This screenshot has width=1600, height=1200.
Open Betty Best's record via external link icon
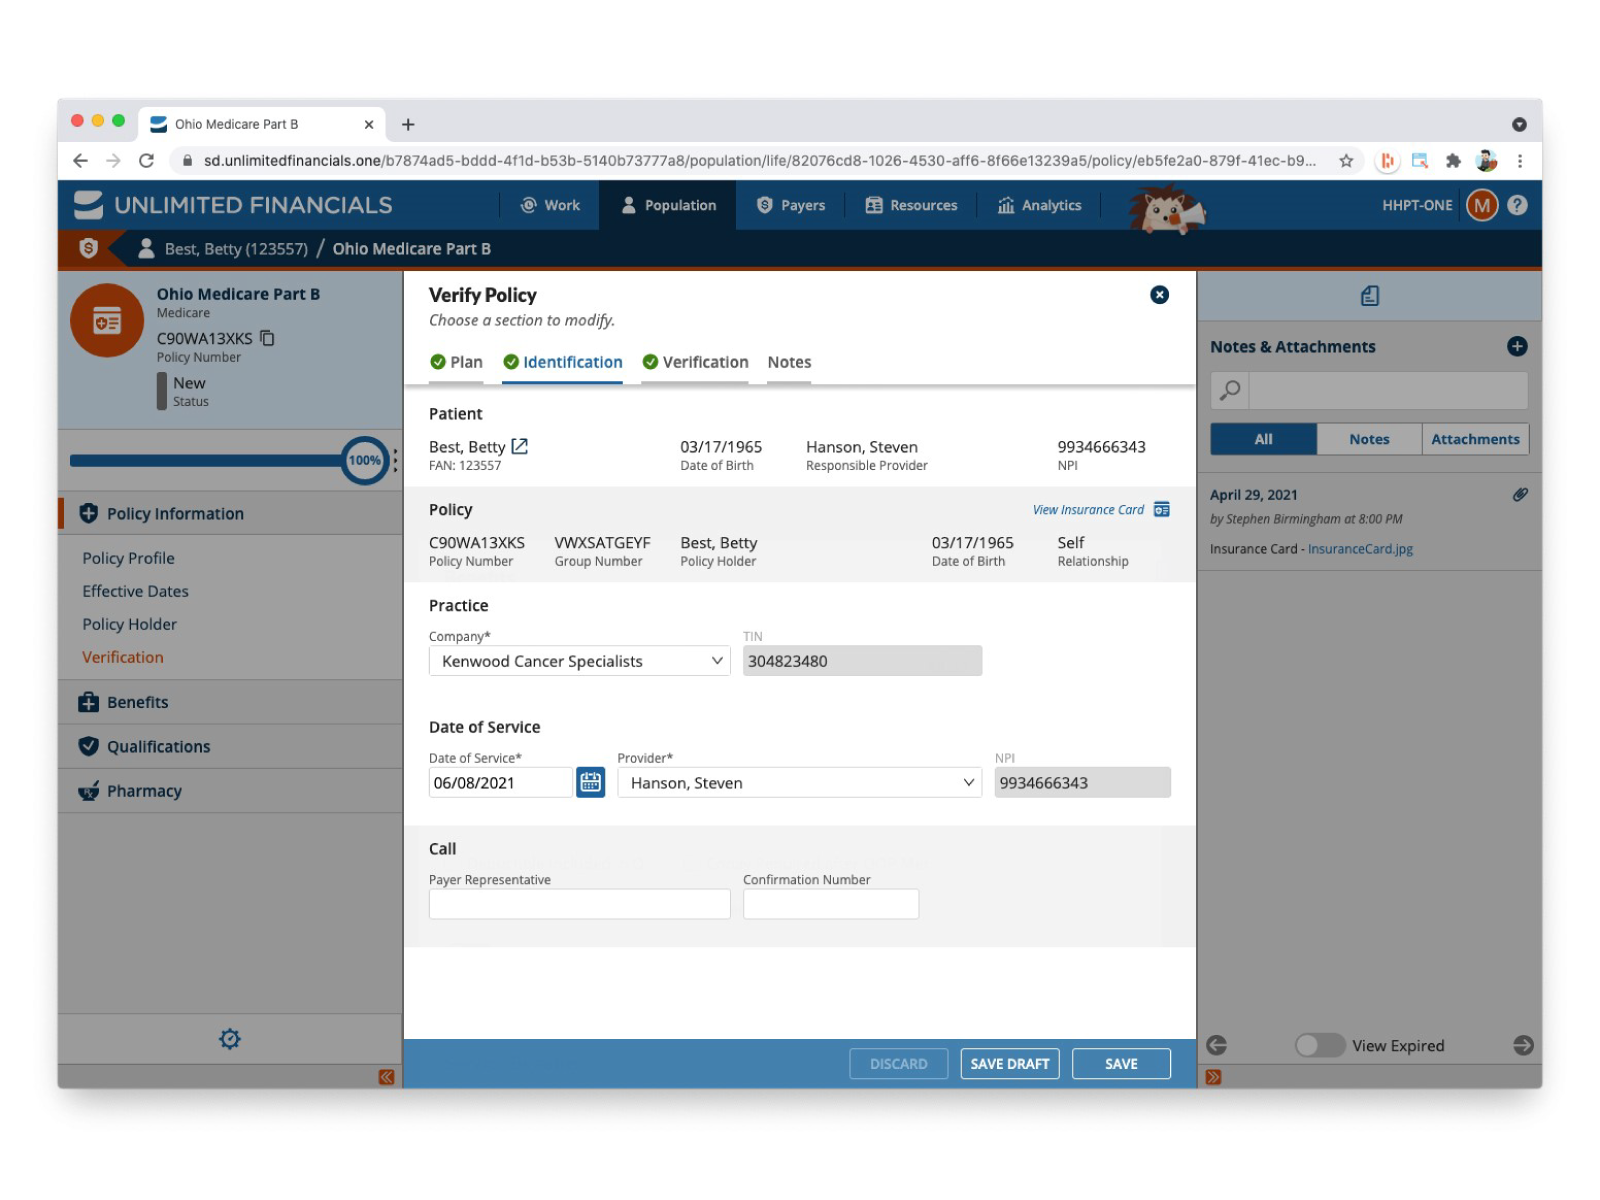[523, 445]
